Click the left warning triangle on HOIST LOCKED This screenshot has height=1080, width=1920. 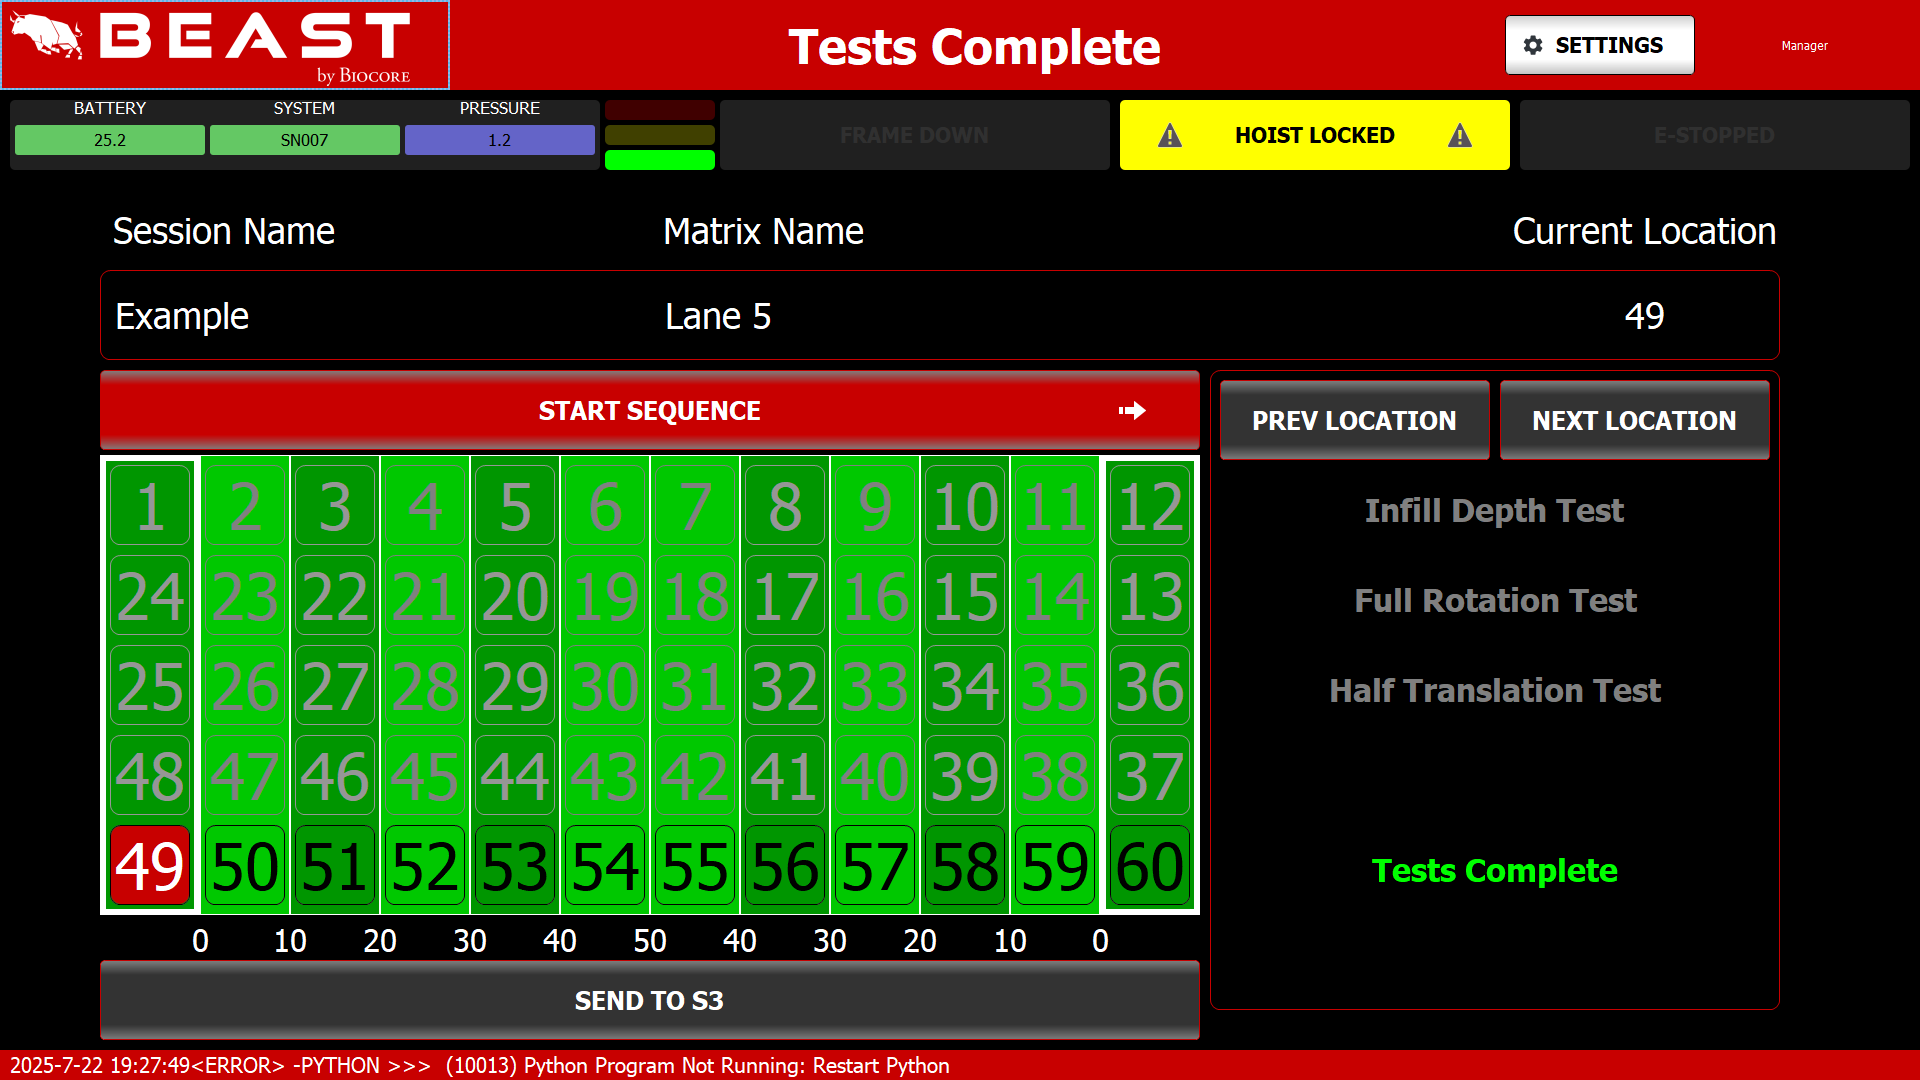(x=1169, y=136)
